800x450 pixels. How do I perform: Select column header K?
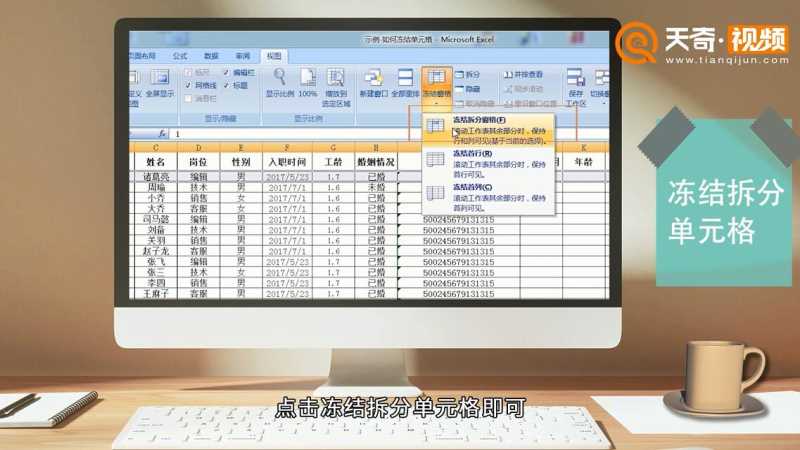[584, 147]
